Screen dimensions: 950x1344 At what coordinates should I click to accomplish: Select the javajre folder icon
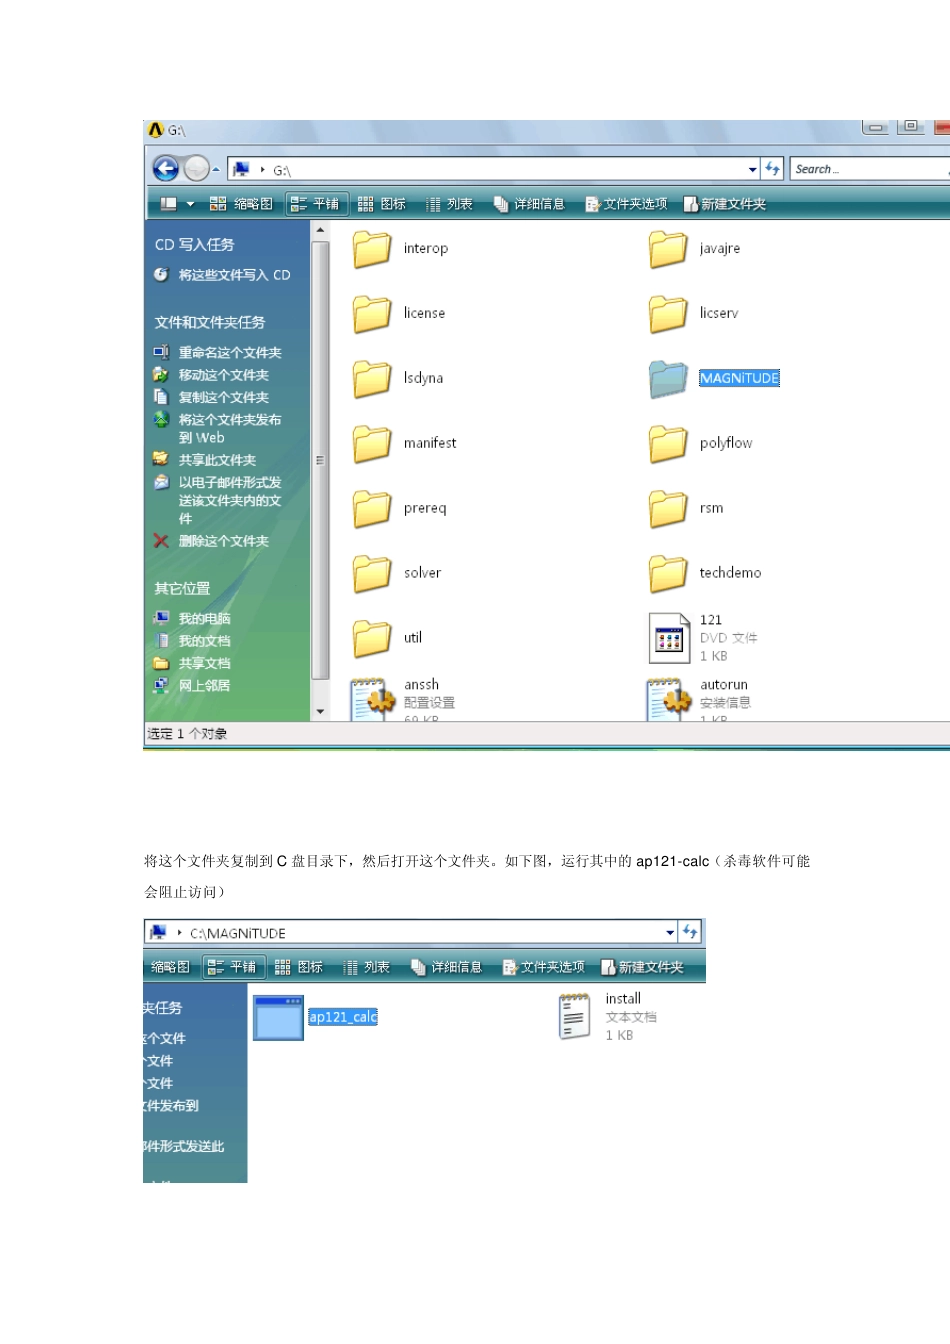tap(668, 249)
